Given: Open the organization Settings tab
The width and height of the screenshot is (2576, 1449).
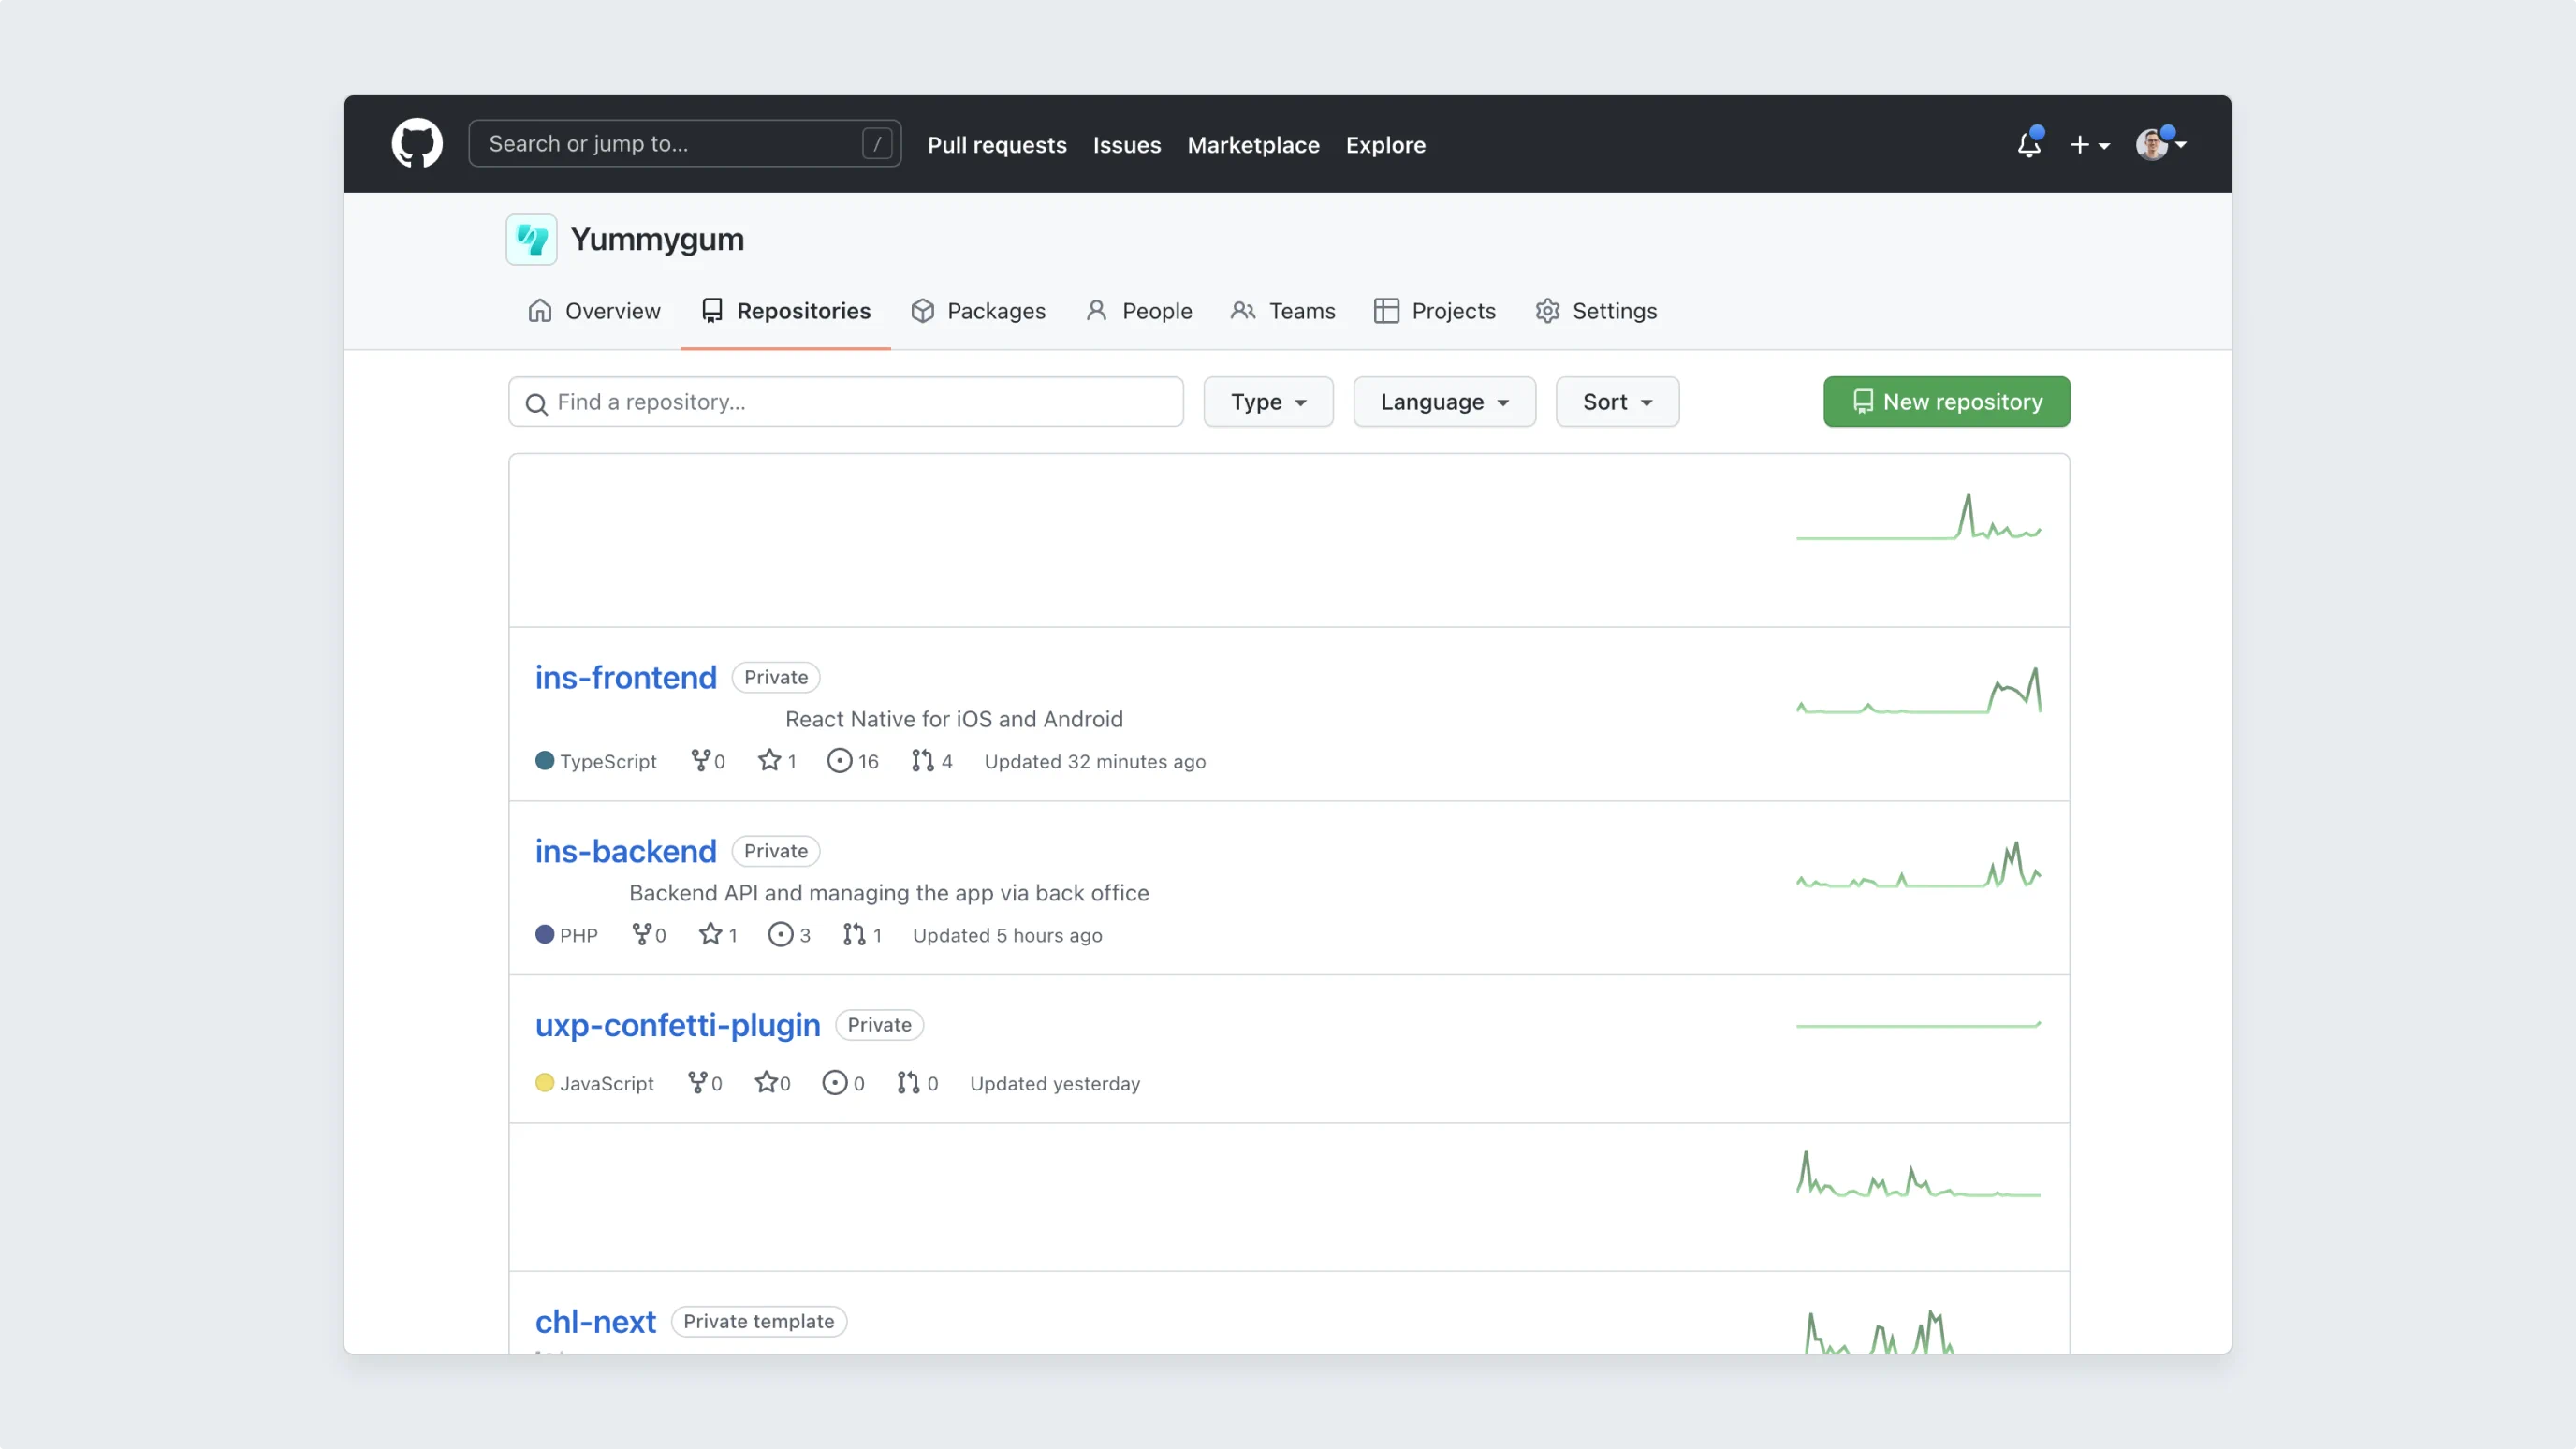Looking at the screenshot, I should [x=1596, y=311].
